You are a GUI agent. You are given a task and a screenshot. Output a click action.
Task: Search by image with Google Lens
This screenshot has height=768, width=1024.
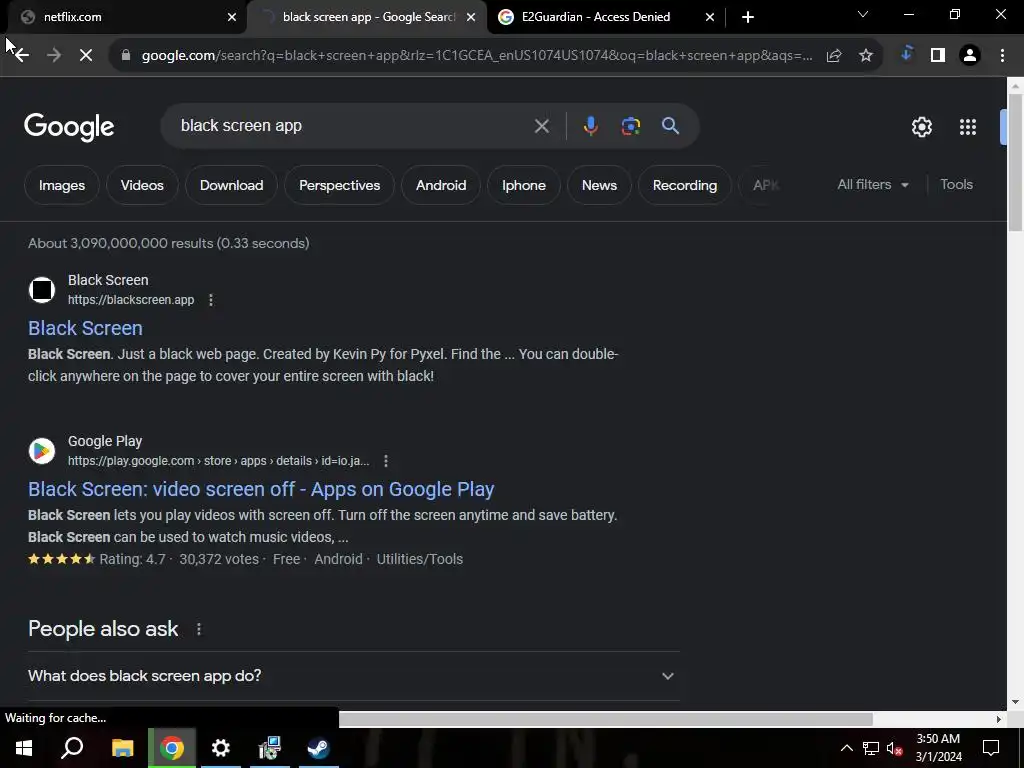point(631,126)
